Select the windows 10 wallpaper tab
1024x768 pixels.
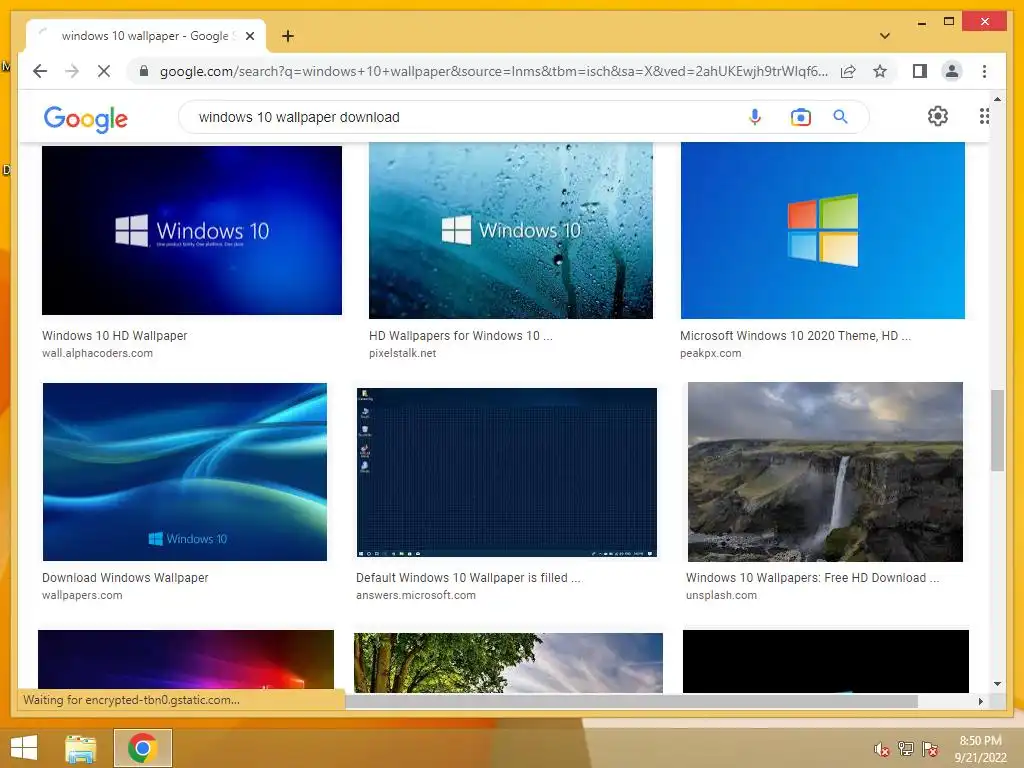click(x=145, y=36)
